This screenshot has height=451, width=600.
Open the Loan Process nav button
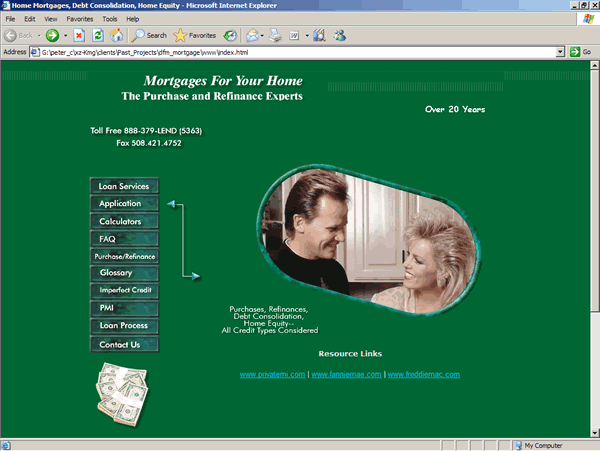click(124, 326)
